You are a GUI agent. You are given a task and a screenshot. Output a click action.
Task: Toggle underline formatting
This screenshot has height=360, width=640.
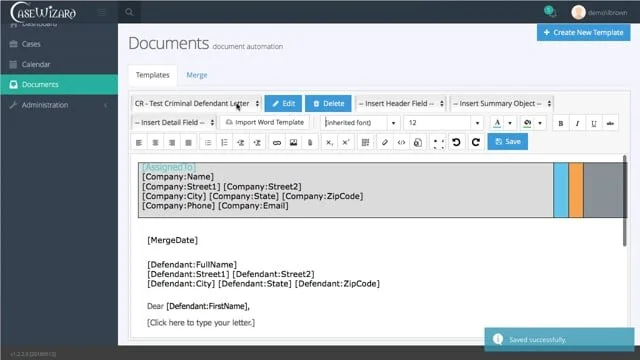coord(593,123)
